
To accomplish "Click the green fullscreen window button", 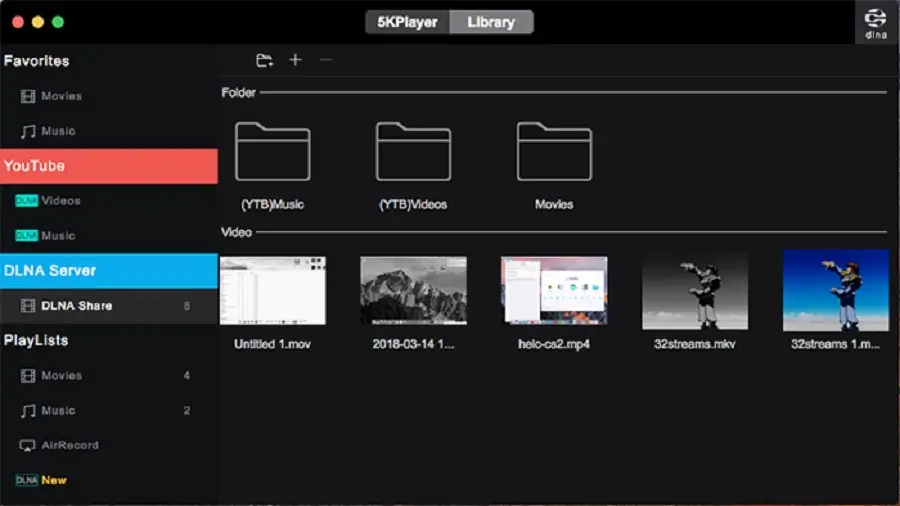I will click(x=58, y=22).
